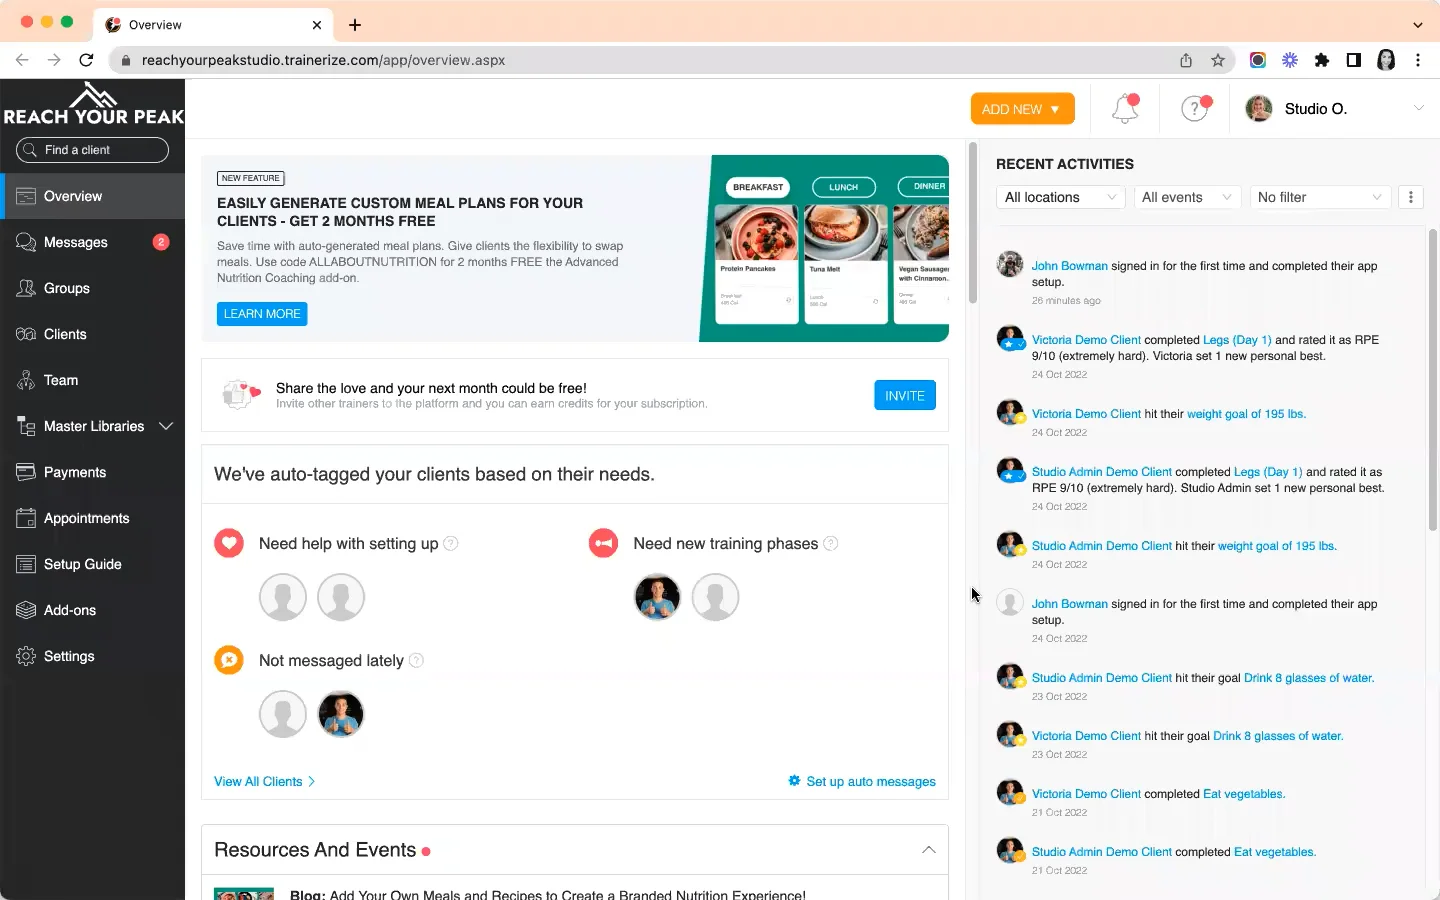Click the browser address bar URL
This screenshot has height=900, width=1440.
323,60
